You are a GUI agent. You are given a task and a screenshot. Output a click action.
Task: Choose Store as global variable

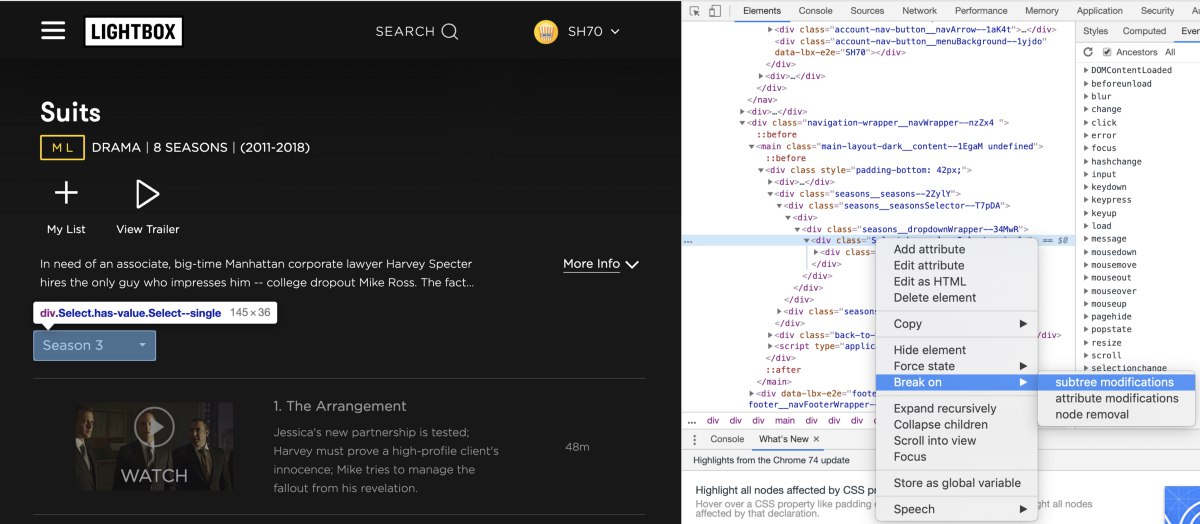957,483
